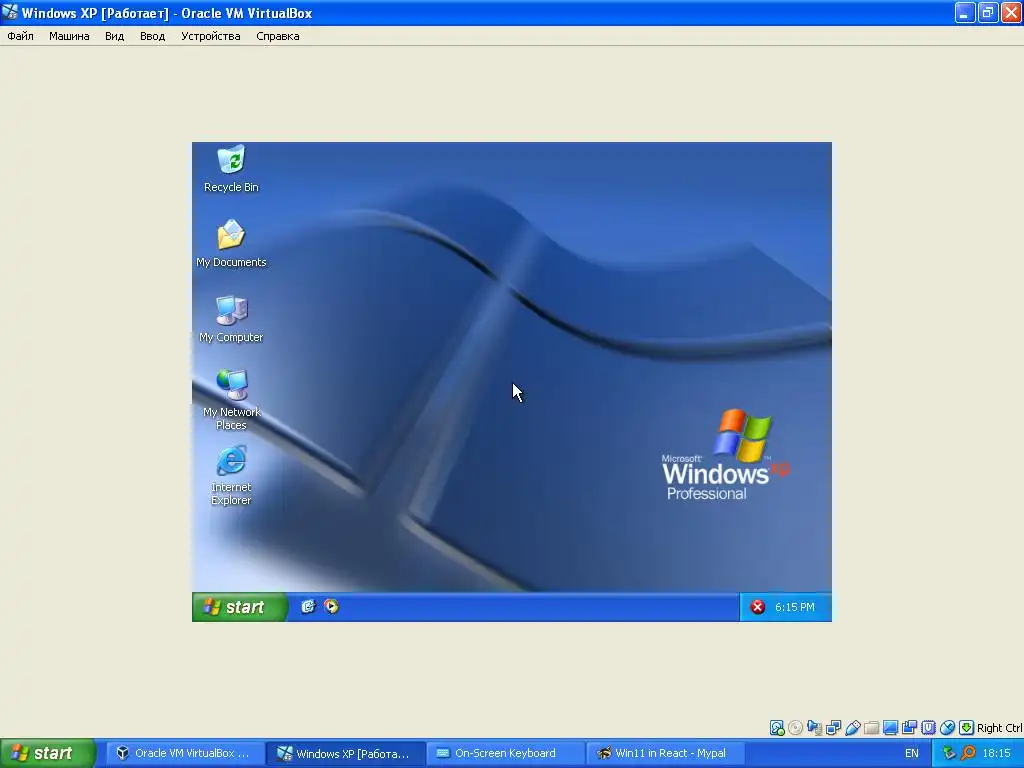The height and width of the screenshot is (768, 1024).
Task: Switch to Win11 in React - Mypal taskbar button
Action: click(666, 753)
